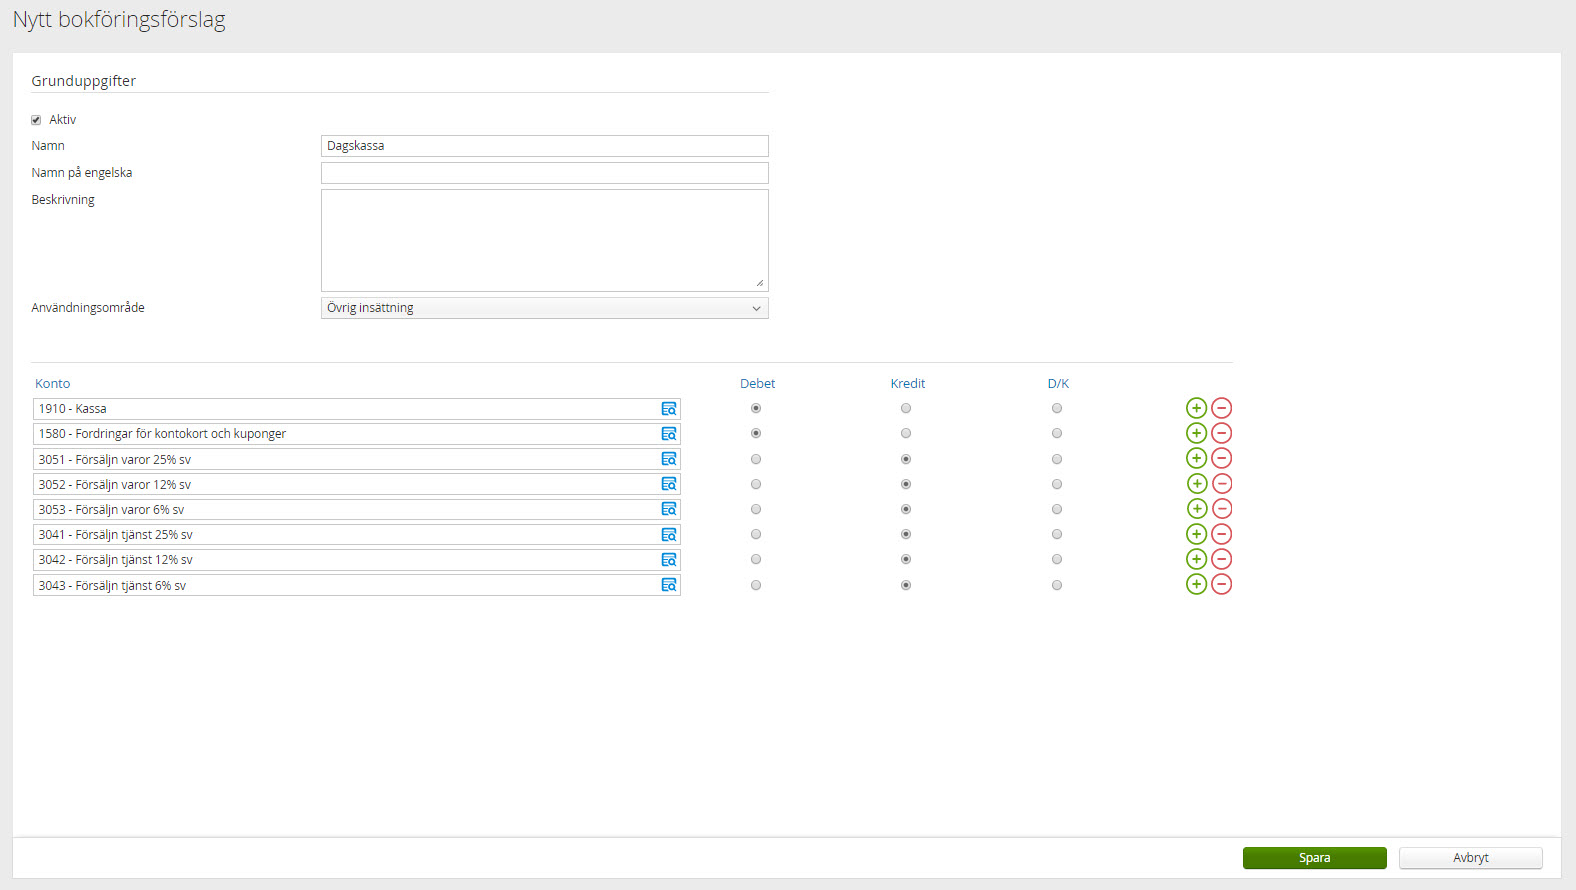Expand the Användningsområde dropdown

(544, 308)
